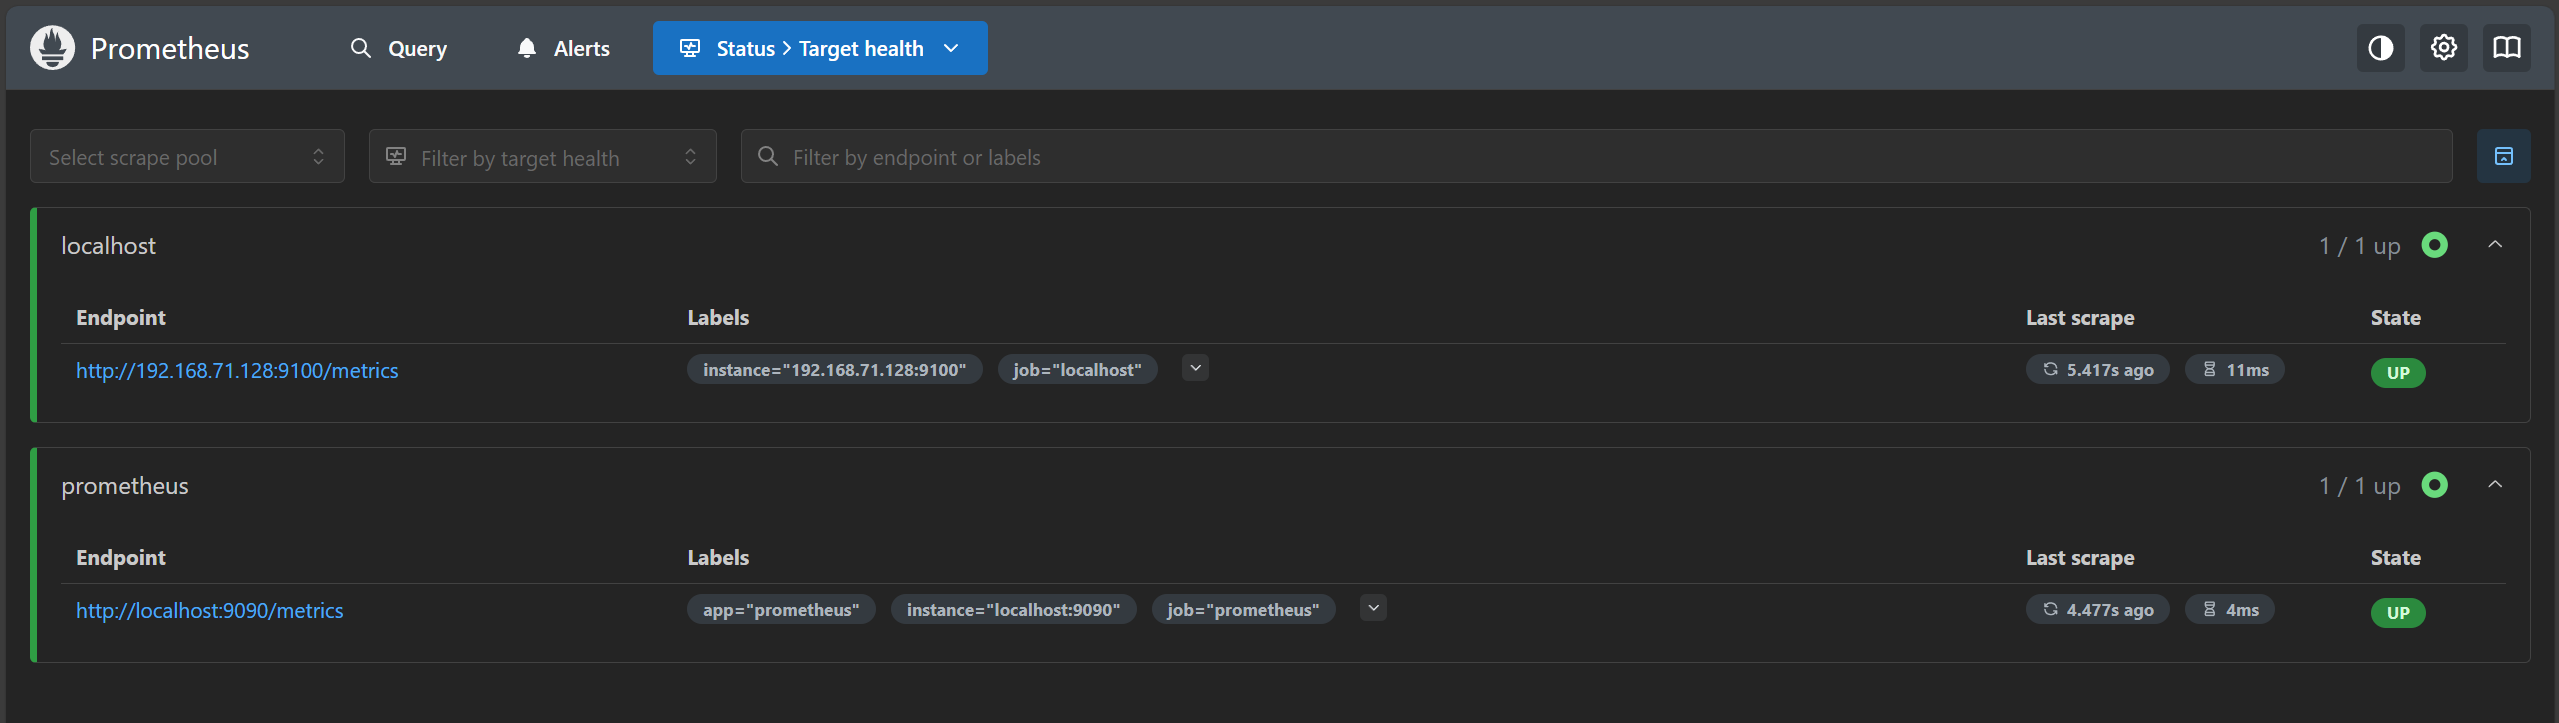The height and width of the screenshot is (723, 2559).
Task: Expand labels for the 192.168.71.128:9100 target
Action: coord(1195,368)
